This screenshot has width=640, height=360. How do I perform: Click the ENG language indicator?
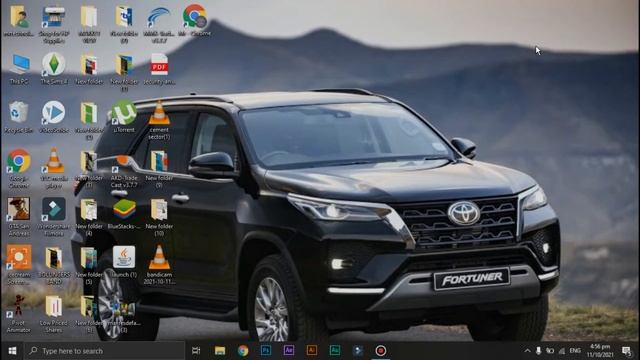pos(575,351)
